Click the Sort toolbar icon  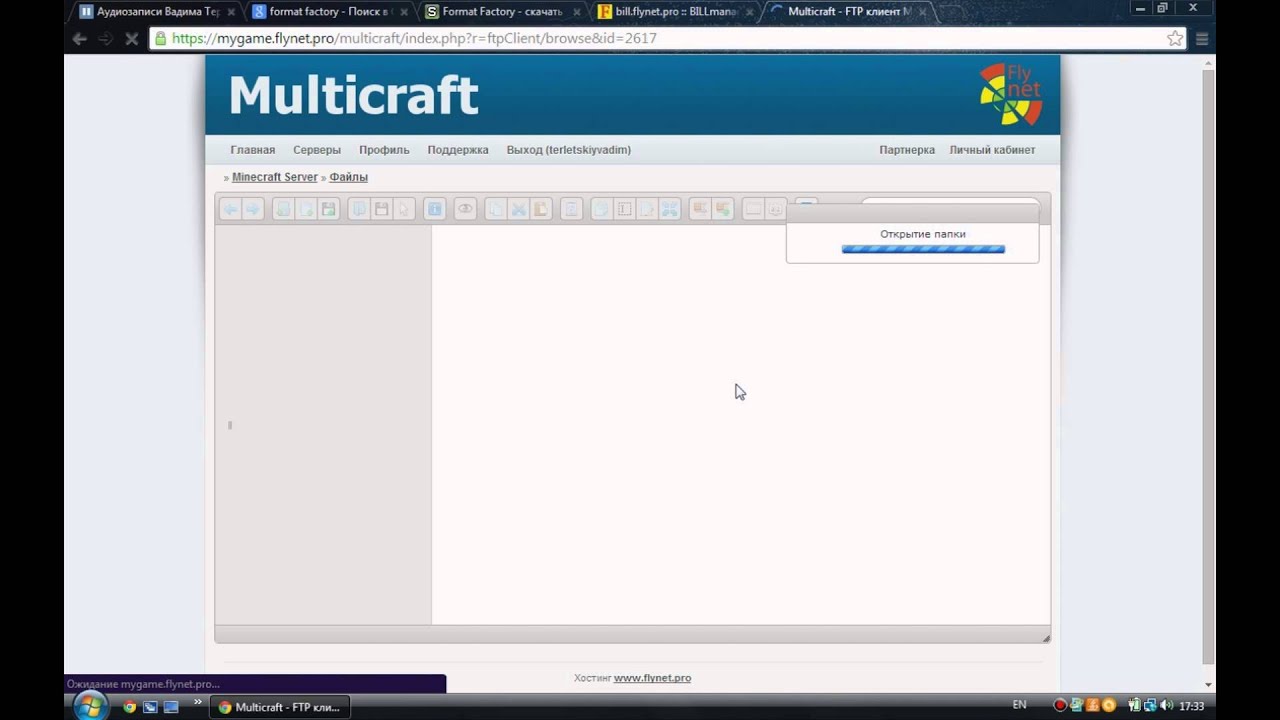776,209
